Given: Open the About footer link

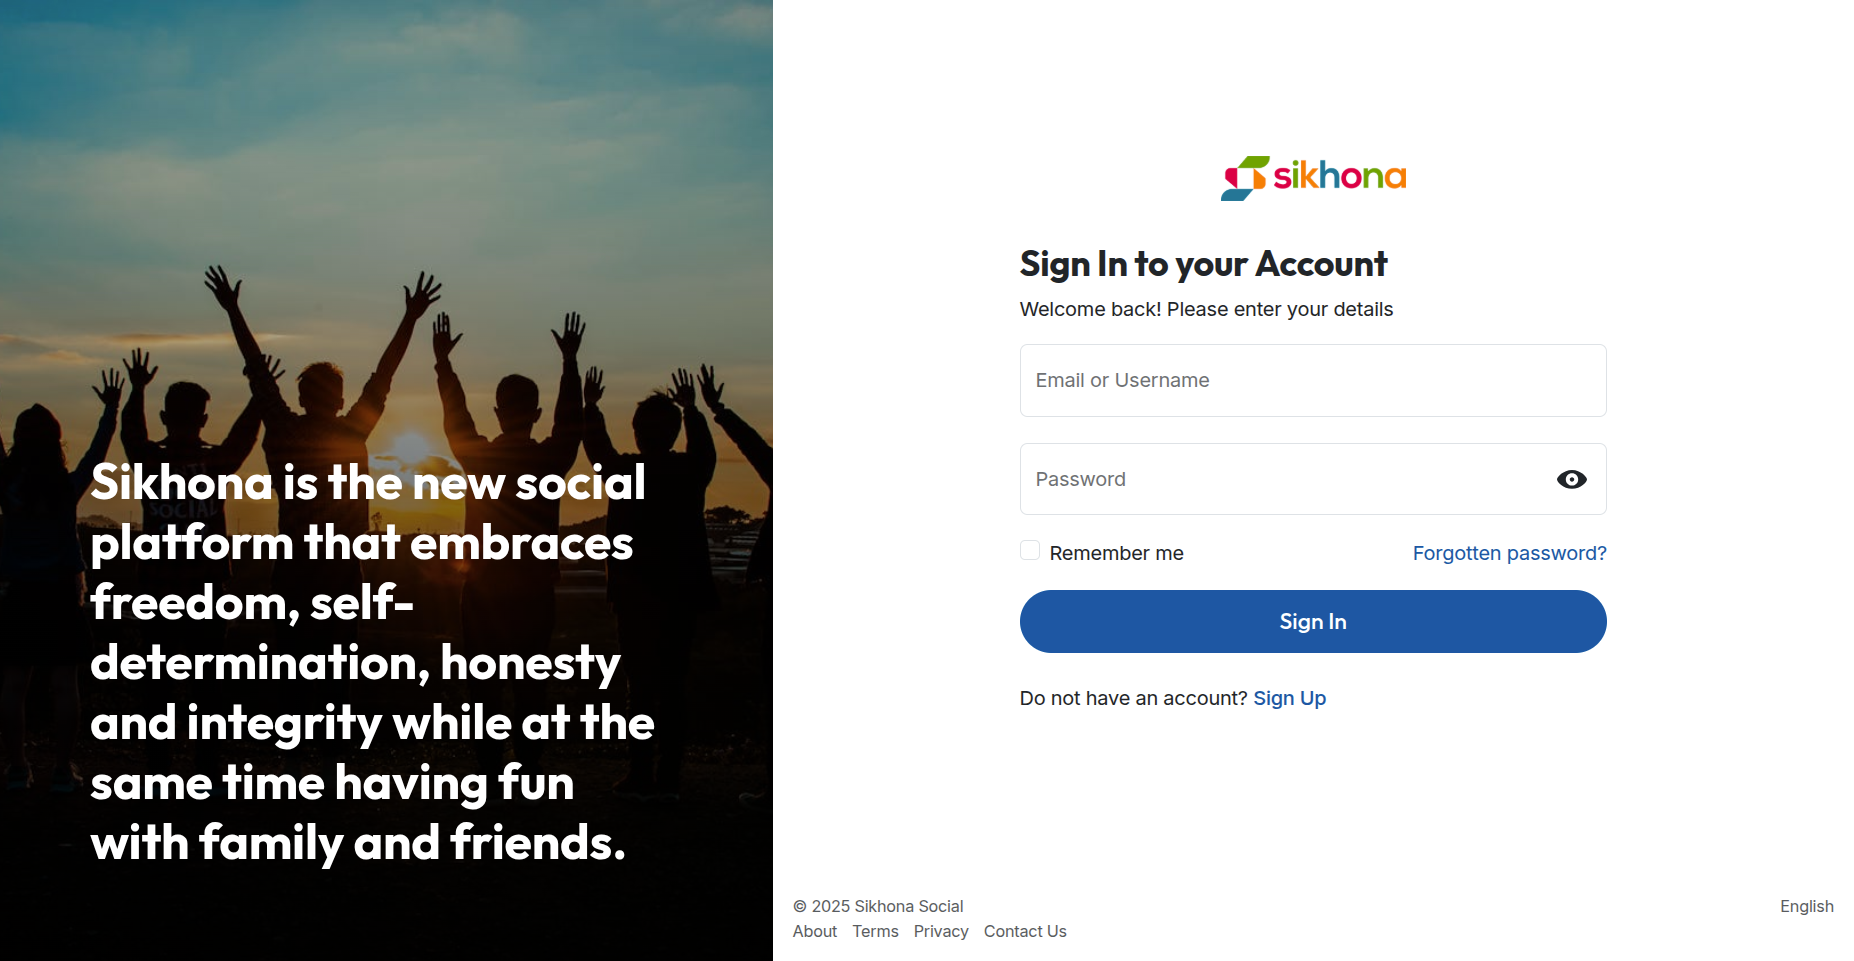Looking at the screenshot, I should pyautogui.click(x=814, y=931).
